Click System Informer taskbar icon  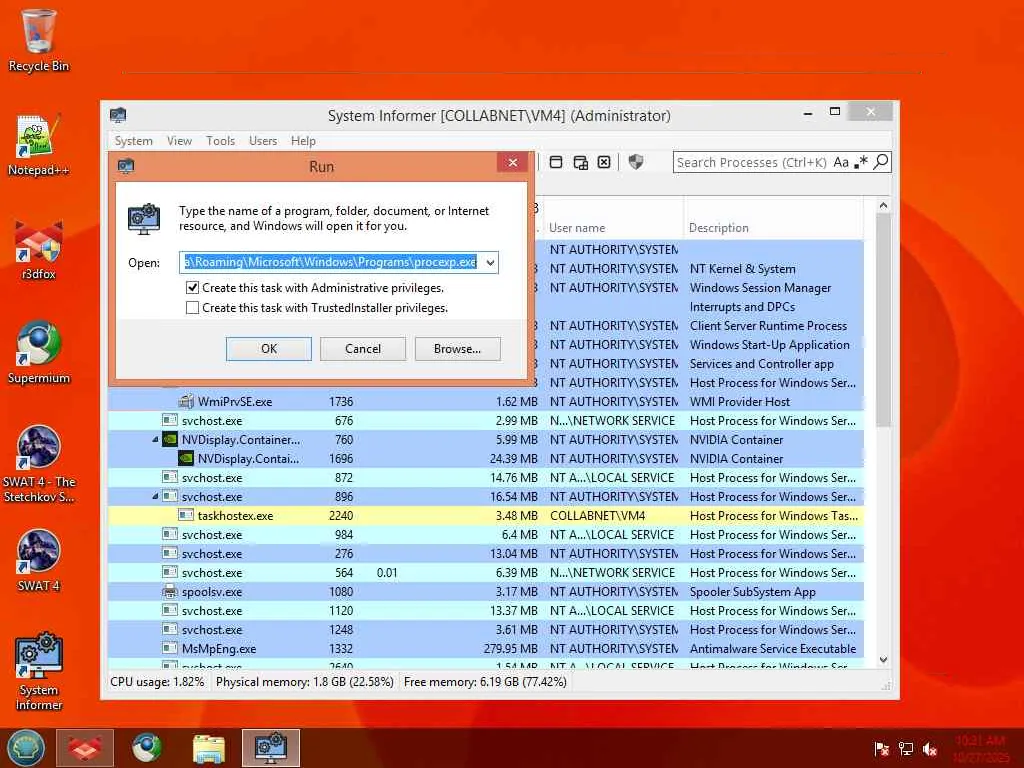(x=270, y=748)
